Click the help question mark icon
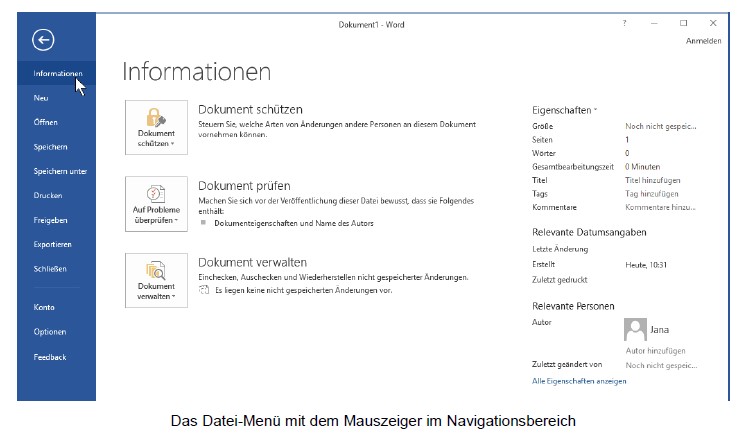Screen dimensions: 751x438 pos(625,23)
